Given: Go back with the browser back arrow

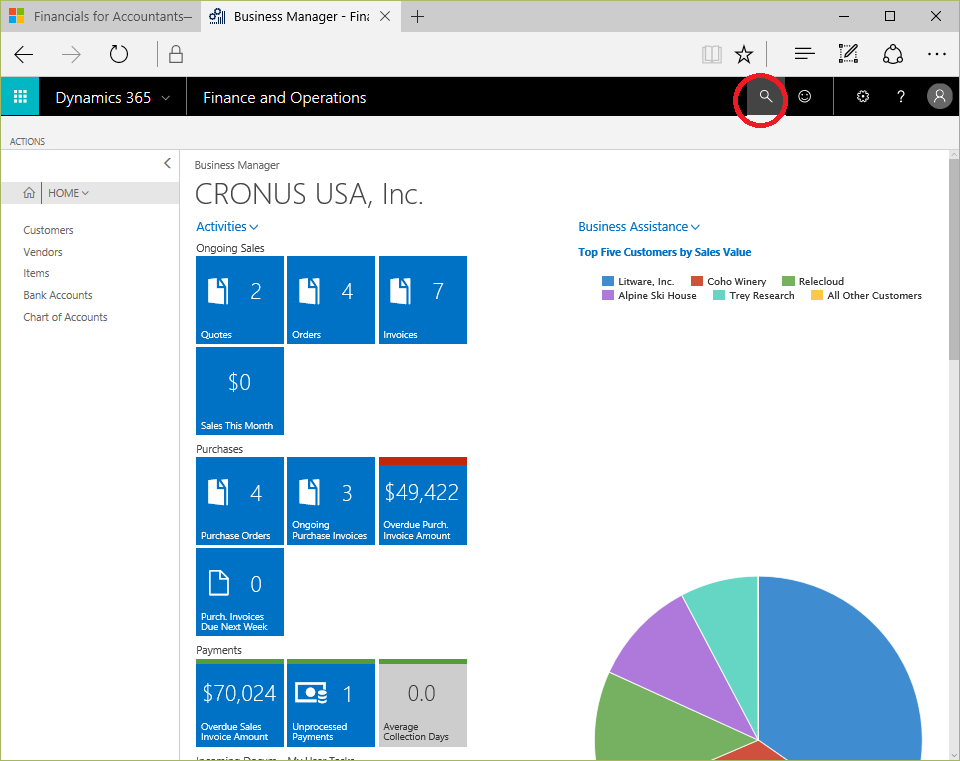Looking at the screenshot, I should coord(24,54).
